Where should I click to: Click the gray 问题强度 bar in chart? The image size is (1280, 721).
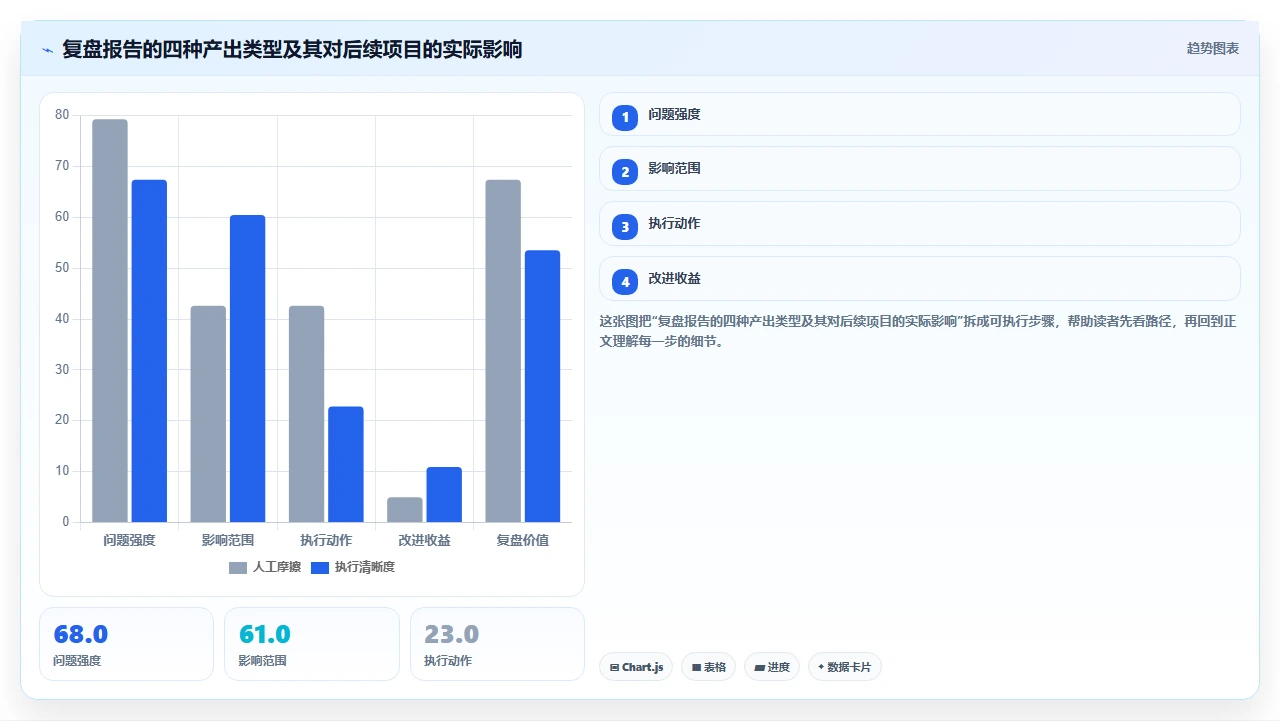point(110,321)
